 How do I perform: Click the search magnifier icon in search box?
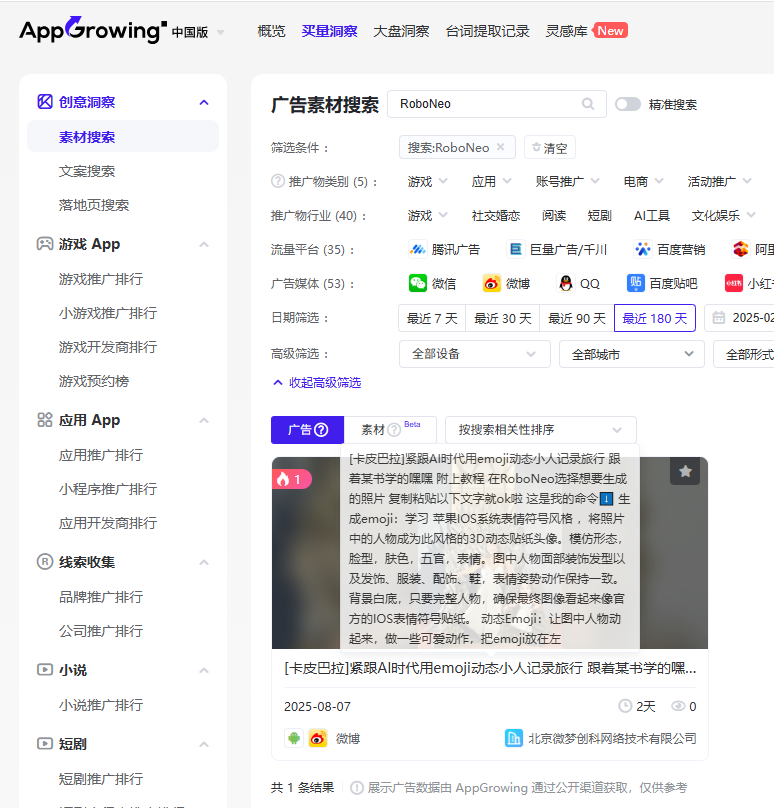coord(588,104)
